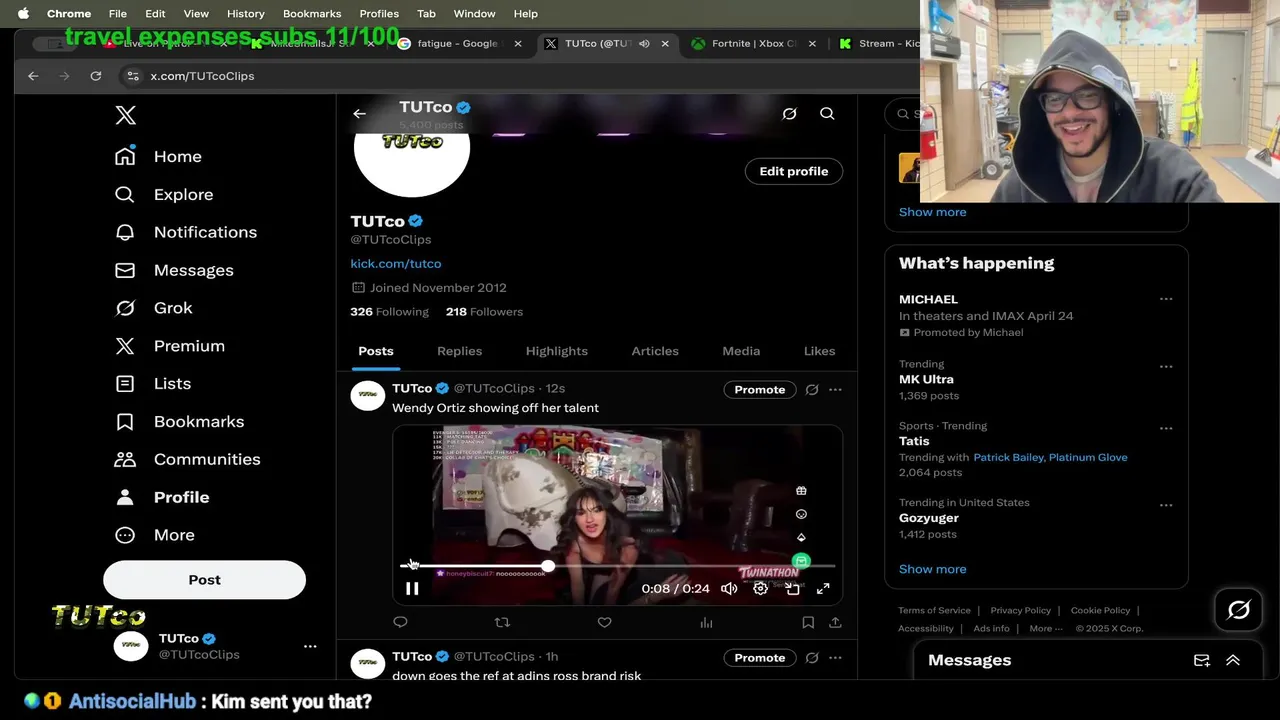The width and height of the screenshot is (1280, 720).
Task: Mute the TUTco tab audio icon
Action: pyautogui.click(x=644, y=44)
